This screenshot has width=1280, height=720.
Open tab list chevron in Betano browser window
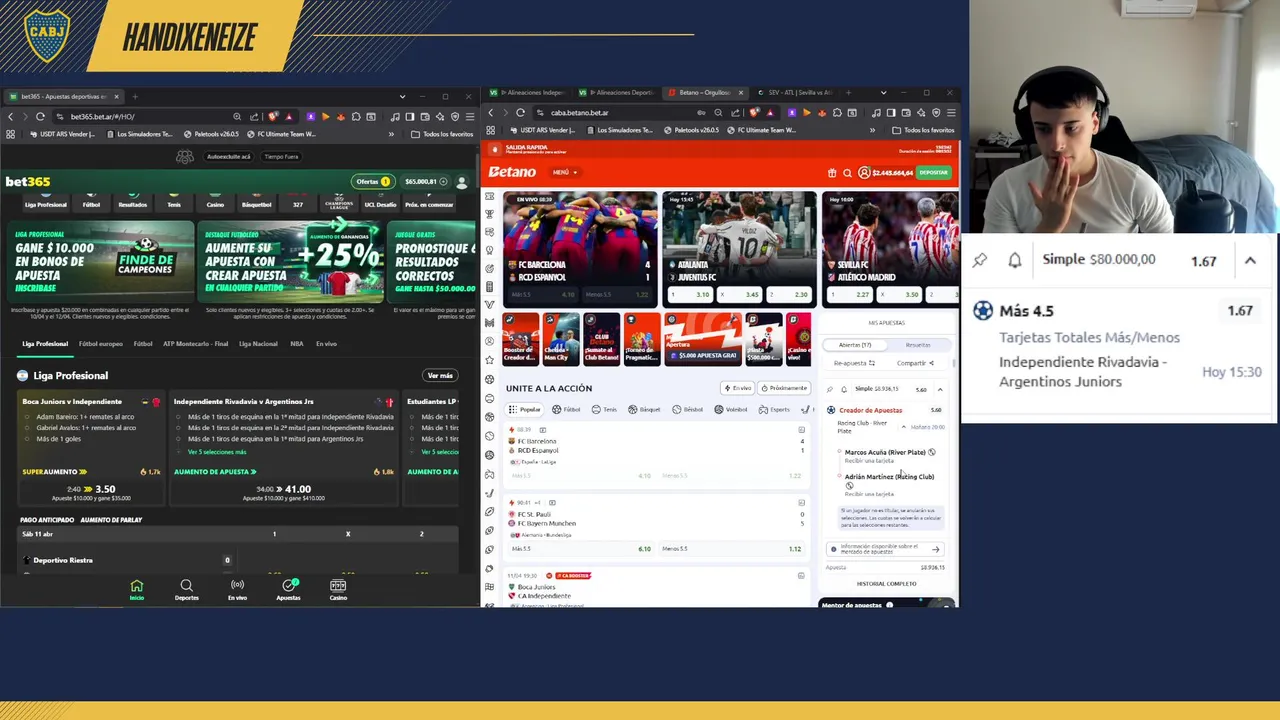[x=883, y=93]
